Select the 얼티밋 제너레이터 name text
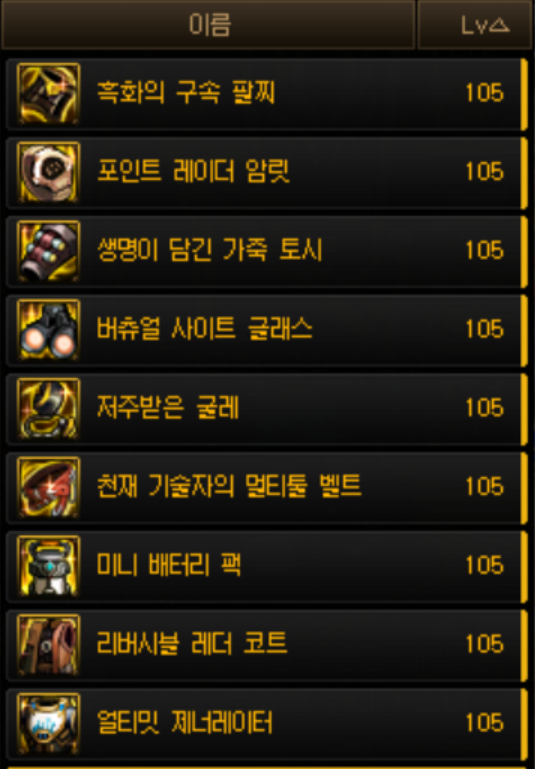Viewport: 535px width, 769px height. [x=184, y=722]
